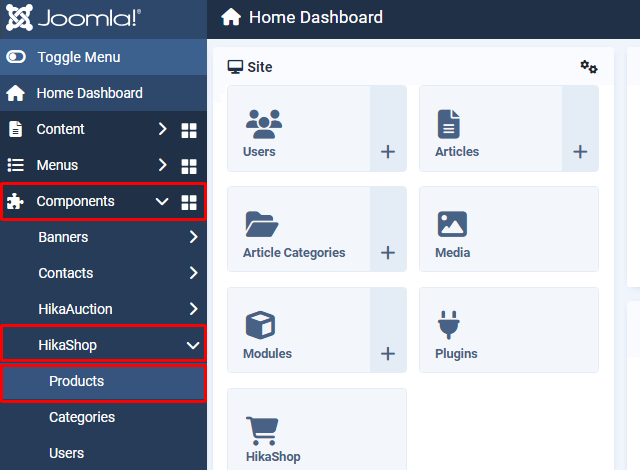Image resolution: width=640 pixels, height=470 pixels.
Task: Add a new module with plus icon
Action: pos(388,353)
